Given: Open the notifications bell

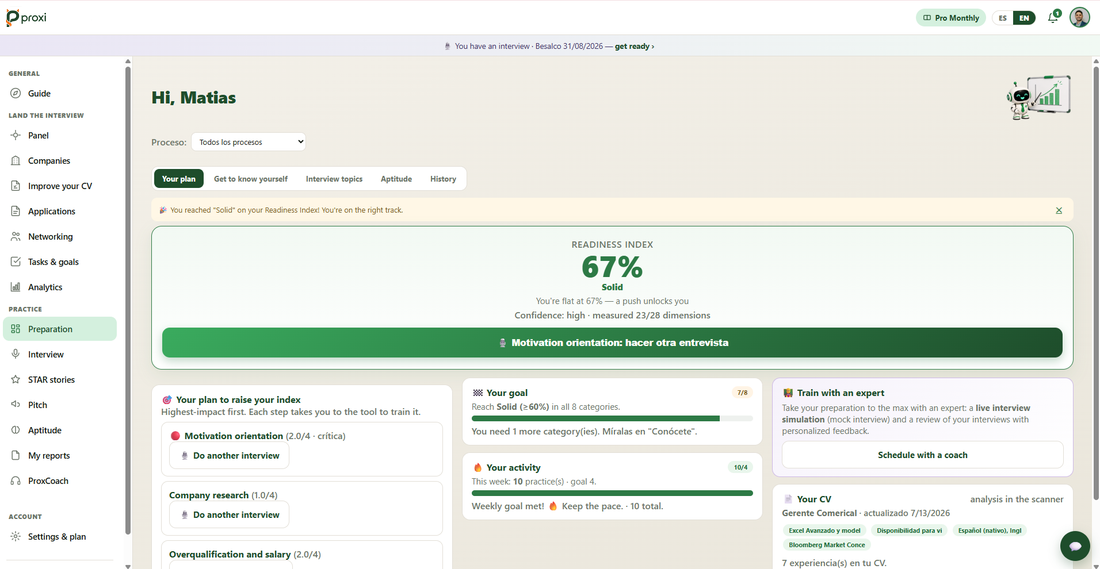Looking at the screenshot, I should [1052, 18].
